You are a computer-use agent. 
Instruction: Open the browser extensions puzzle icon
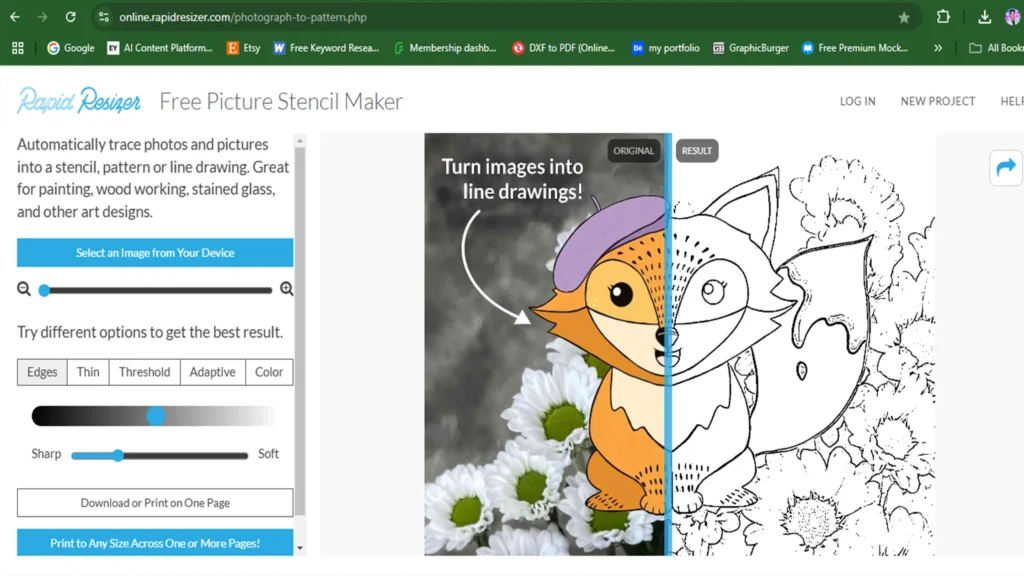pos(943,17)
